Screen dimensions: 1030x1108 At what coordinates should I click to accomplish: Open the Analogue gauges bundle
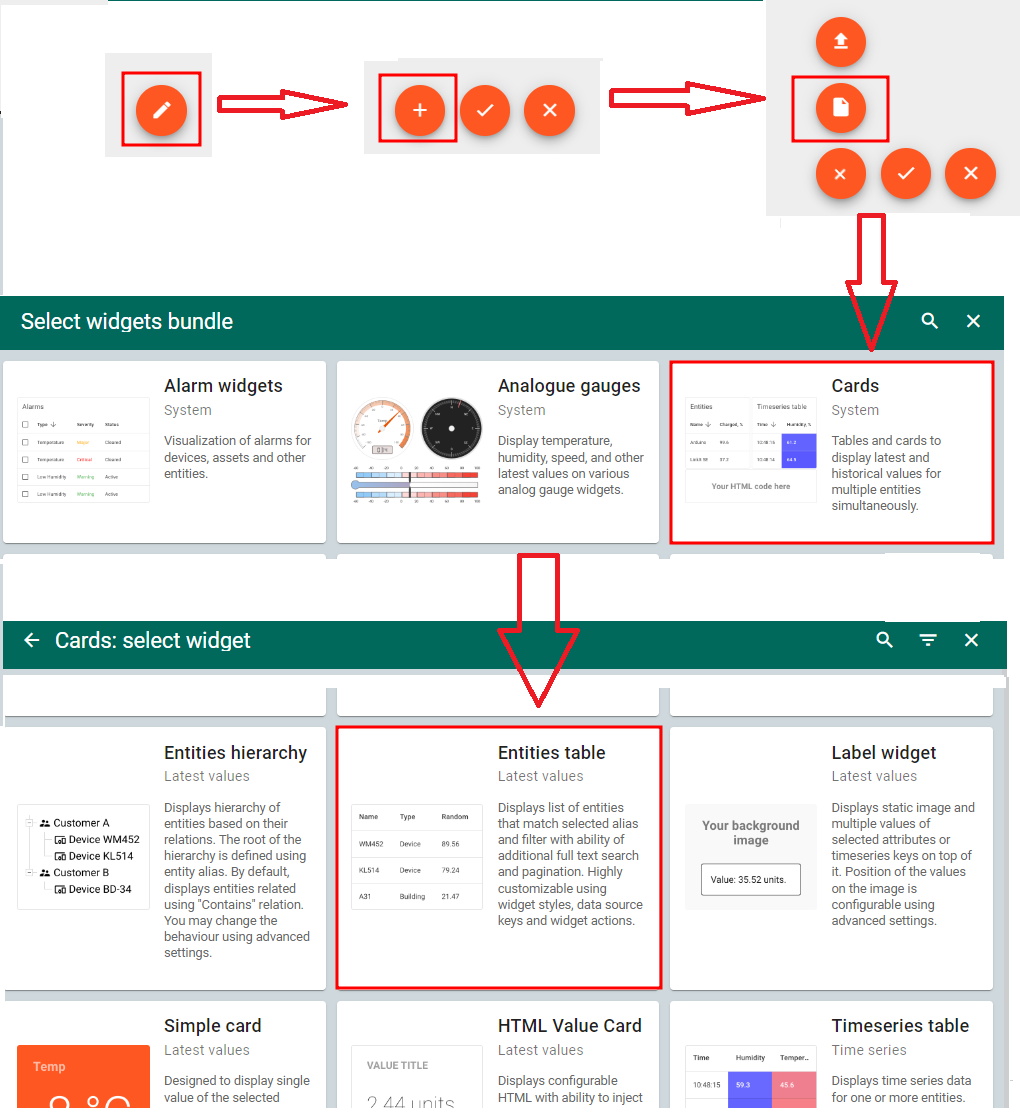click(497, 452)
